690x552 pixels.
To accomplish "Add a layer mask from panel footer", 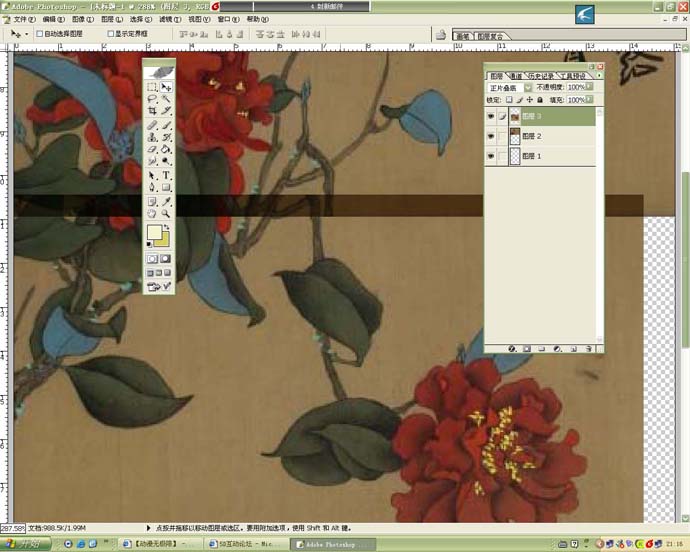I will pos(527,349).
